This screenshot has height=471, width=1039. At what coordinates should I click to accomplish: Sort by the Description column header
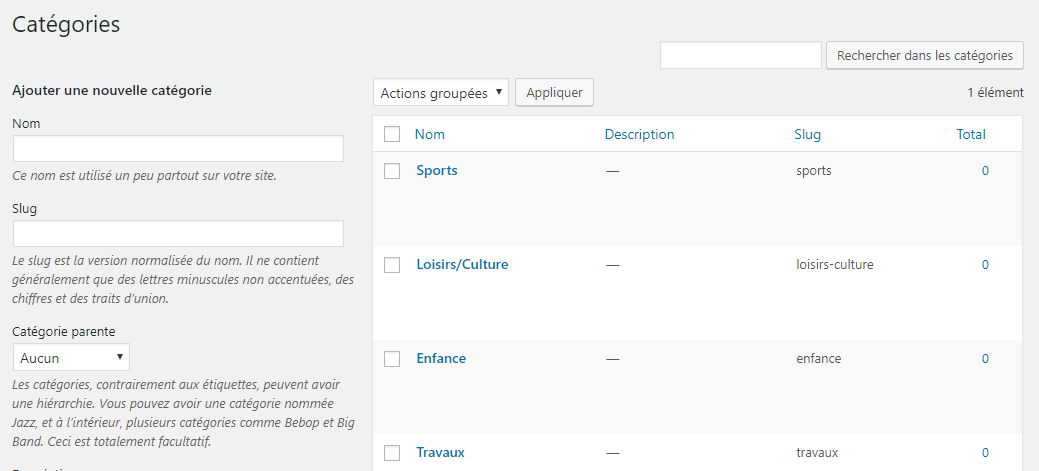tap(639, 134)
